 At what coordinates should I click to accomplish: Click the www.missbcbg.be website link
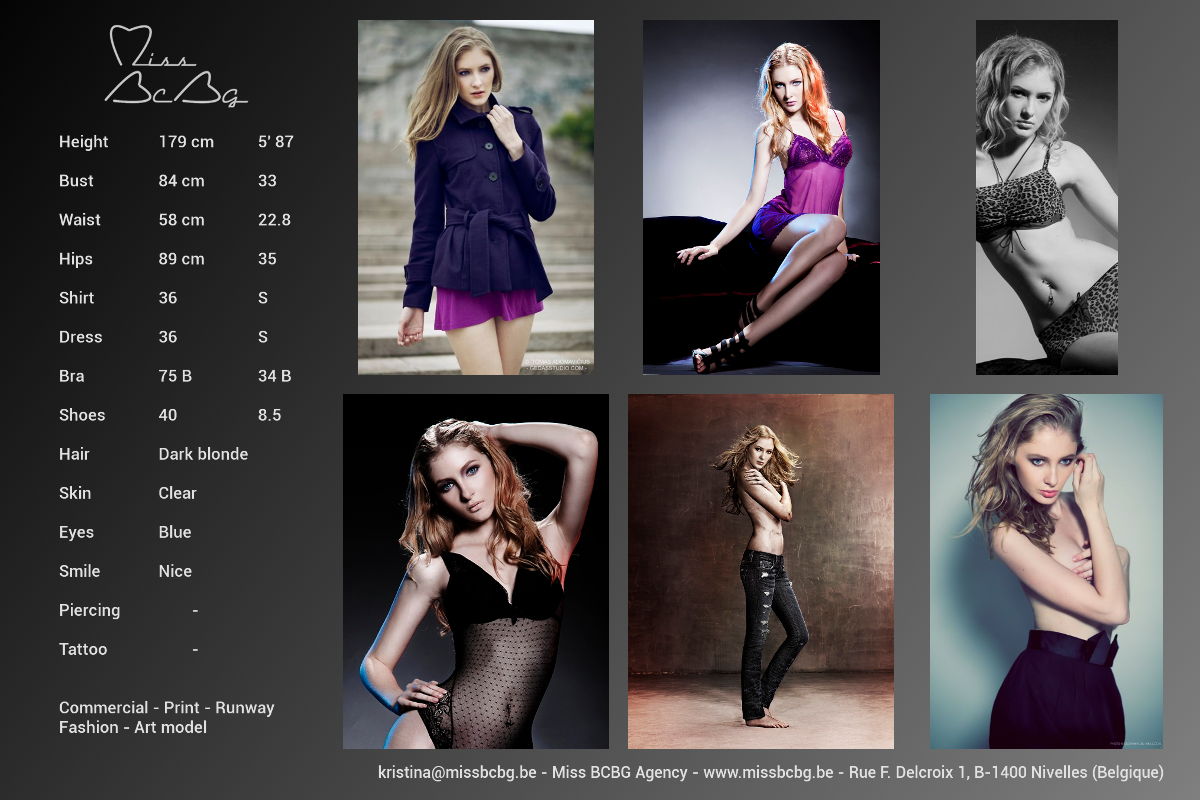pos(768,772)
